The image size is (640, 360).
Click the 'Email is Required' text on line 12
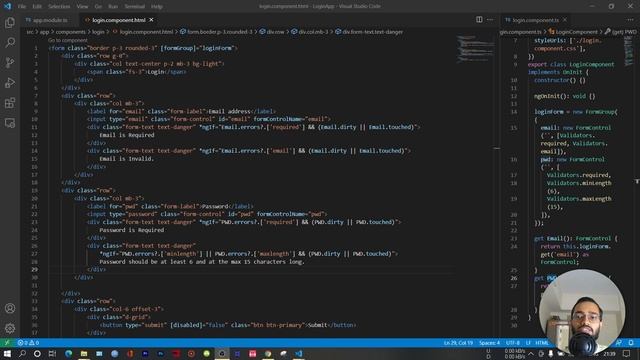pyautogui.click(x=127, y=135)
